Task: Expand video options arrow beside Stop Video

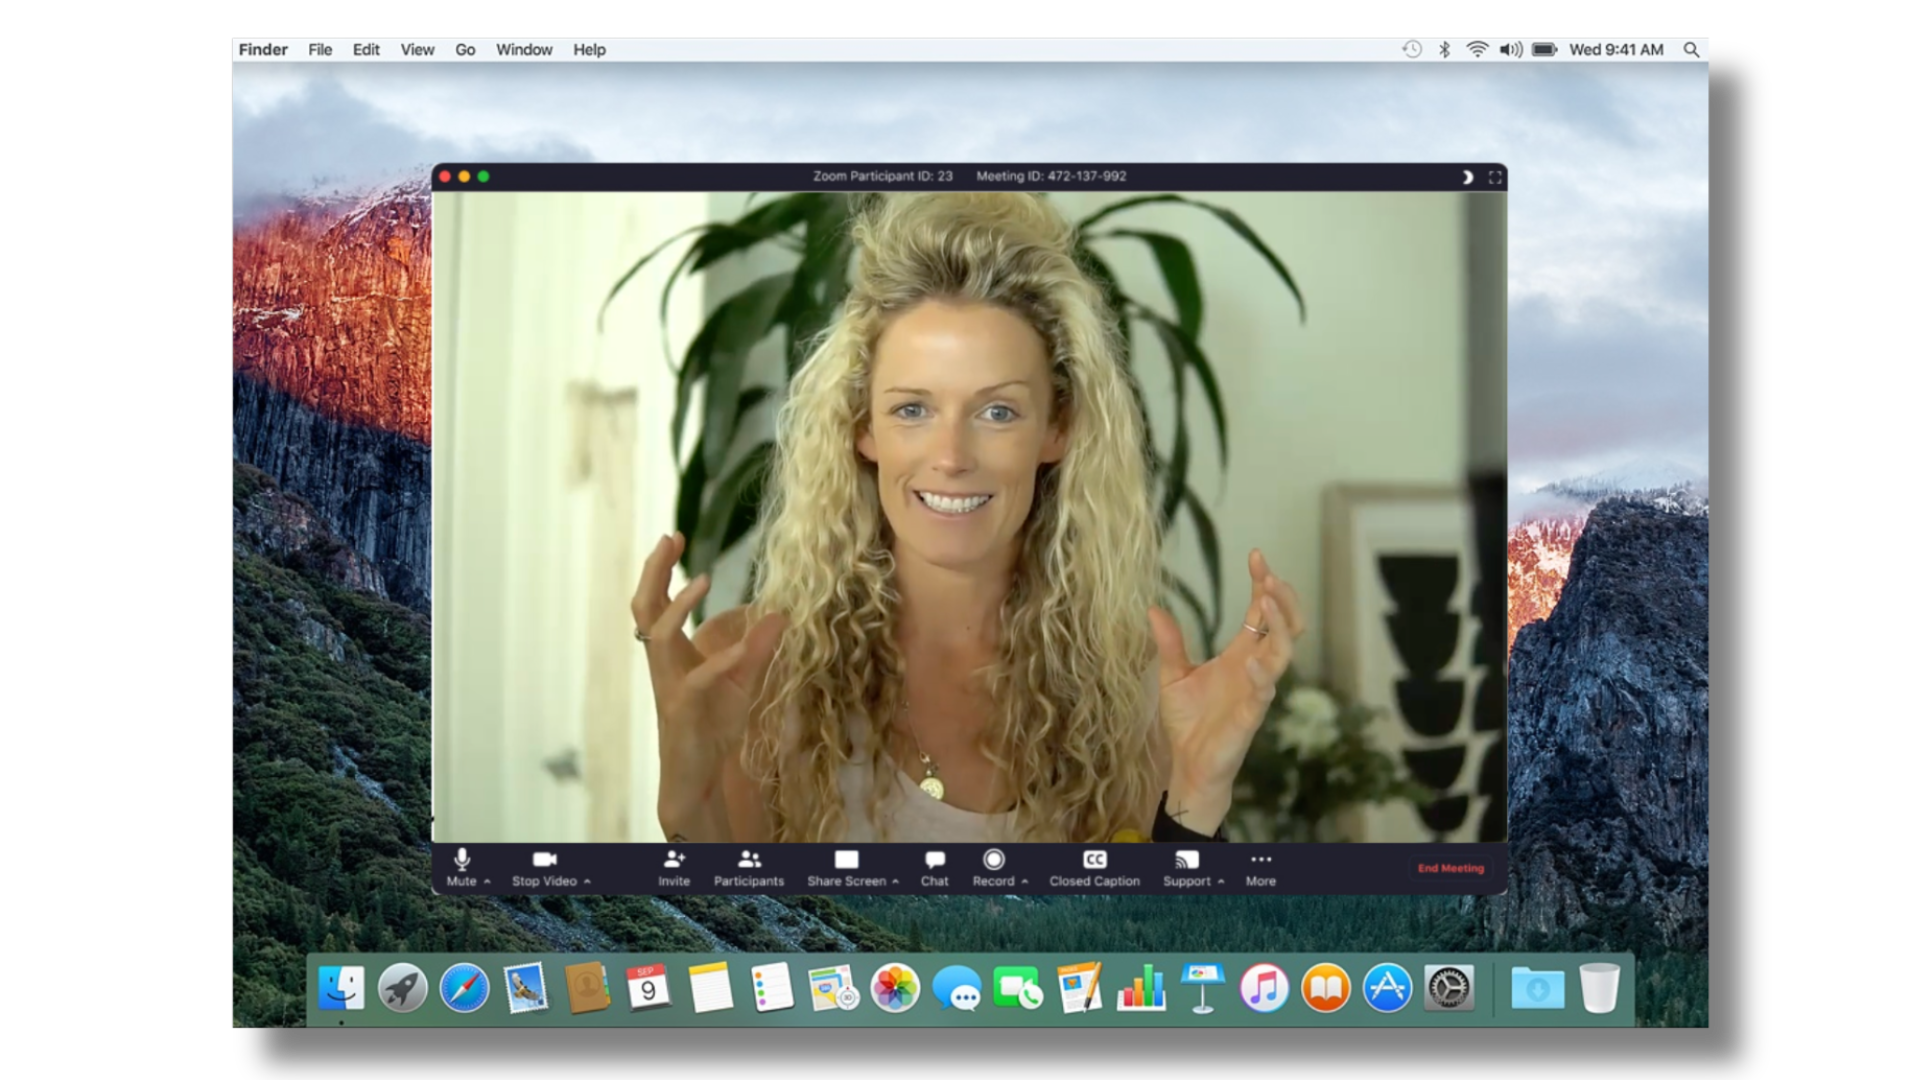Action: click(x=587, y=882)
